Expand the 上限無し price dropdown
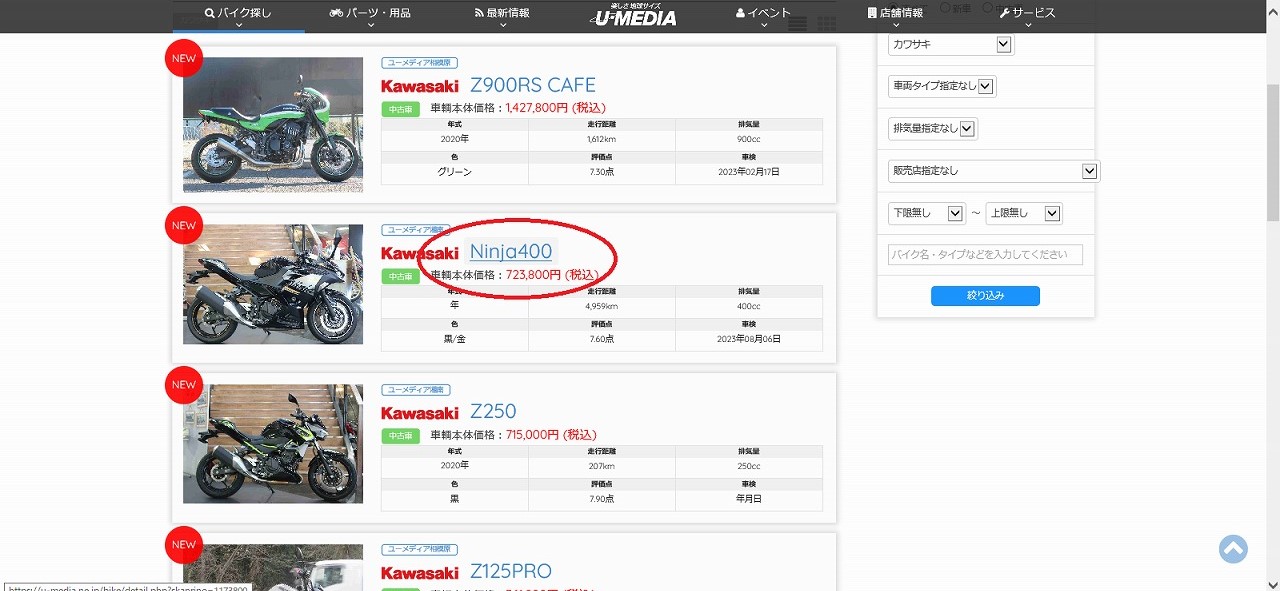Viewport: 1280px width, 591px height. (x=1024, y=213)
